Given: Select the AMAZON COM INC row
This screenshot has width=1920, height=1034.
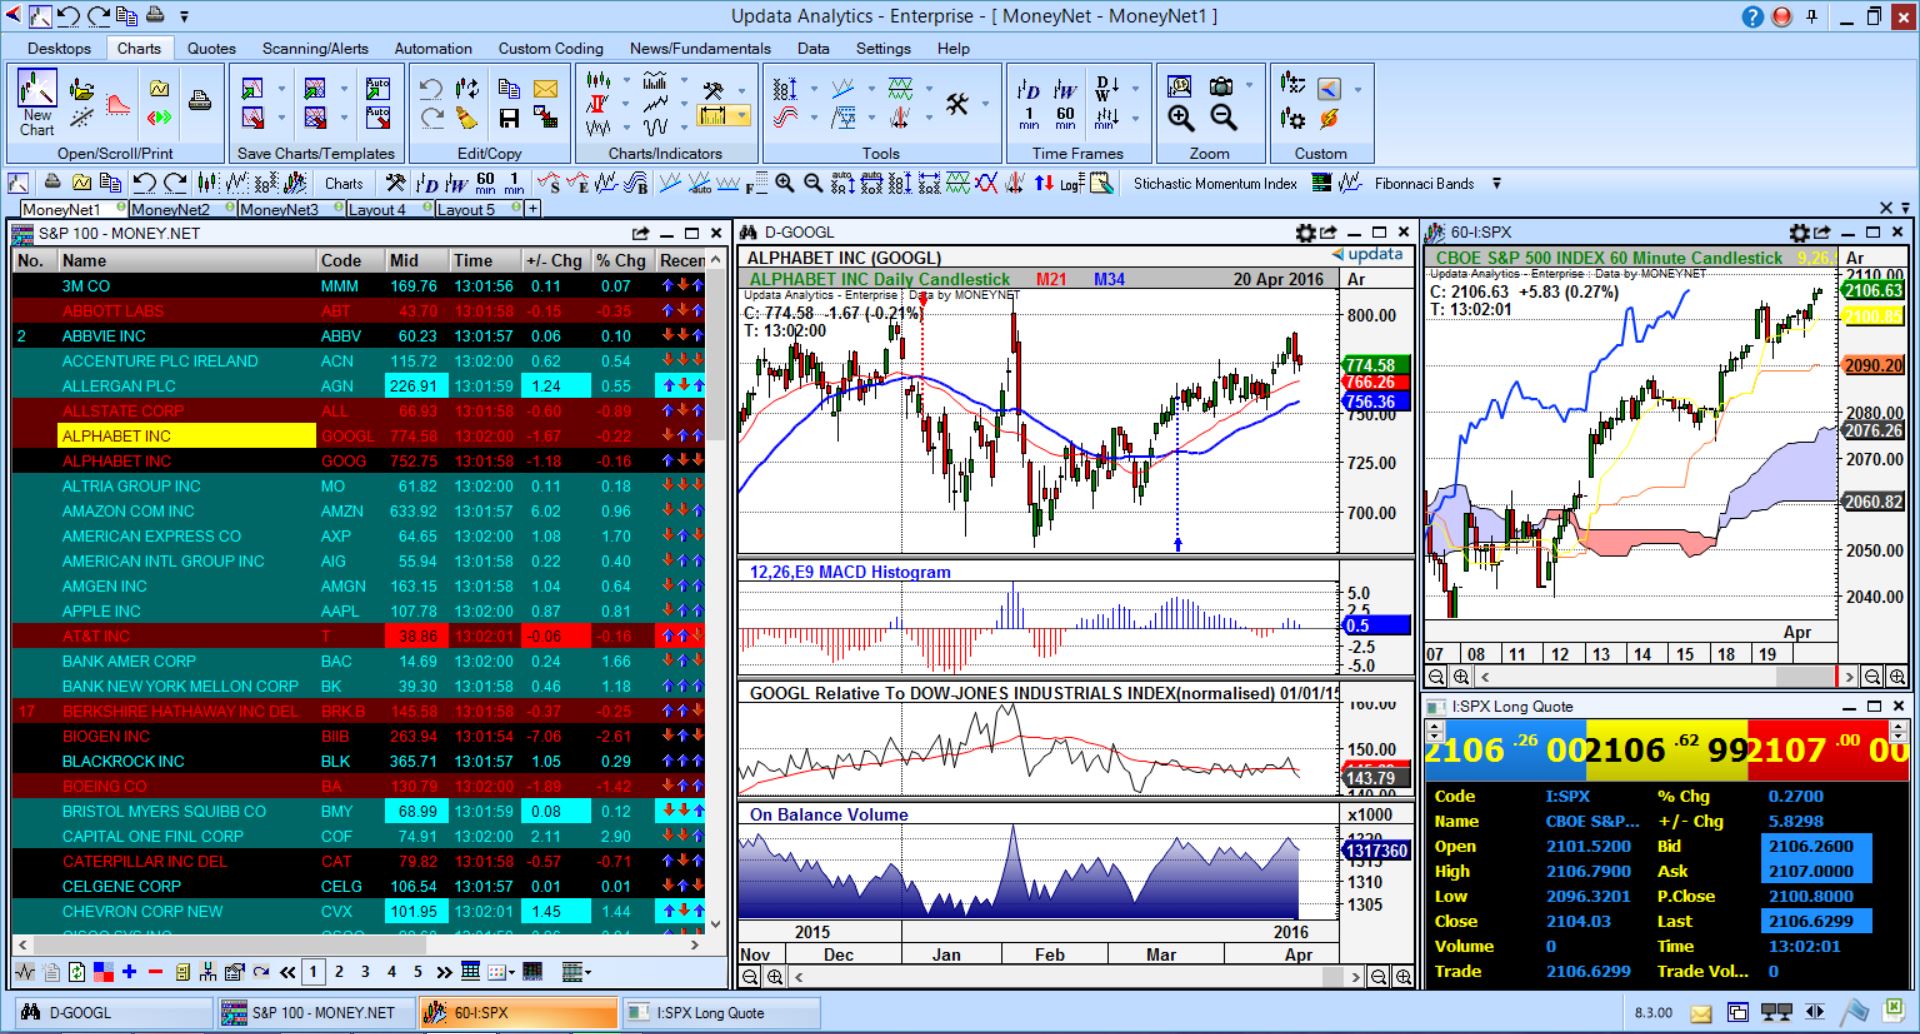Looking at the screenshot, I should 358,511.
